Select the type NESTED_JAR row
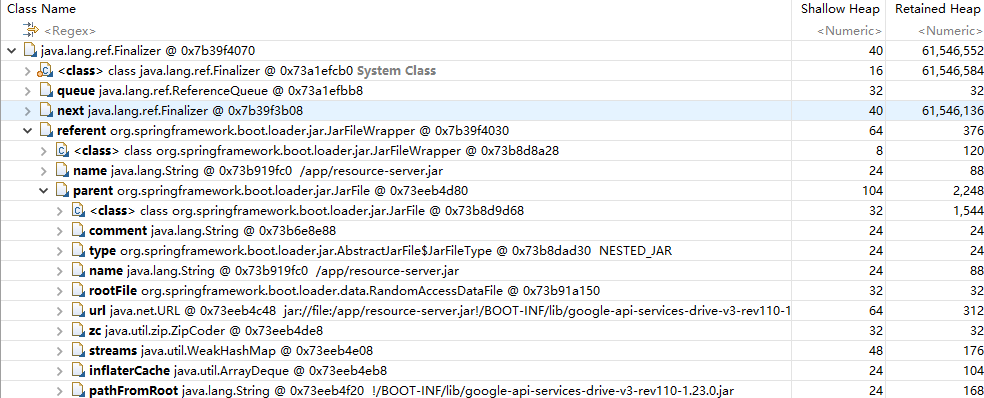Viewport: 984px width, 398px height. 492,251
